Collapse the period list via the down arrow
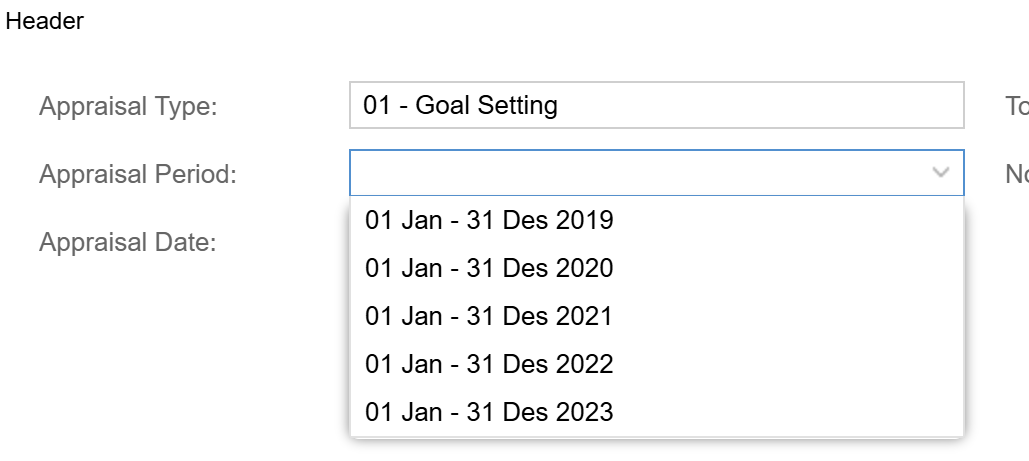The width and height of the screenshot is (1029, 461). point(940,173)
